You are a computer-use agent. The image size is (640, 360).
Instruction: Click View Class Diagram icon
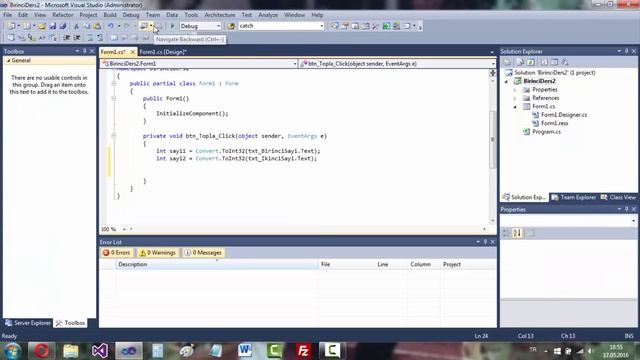565,62
